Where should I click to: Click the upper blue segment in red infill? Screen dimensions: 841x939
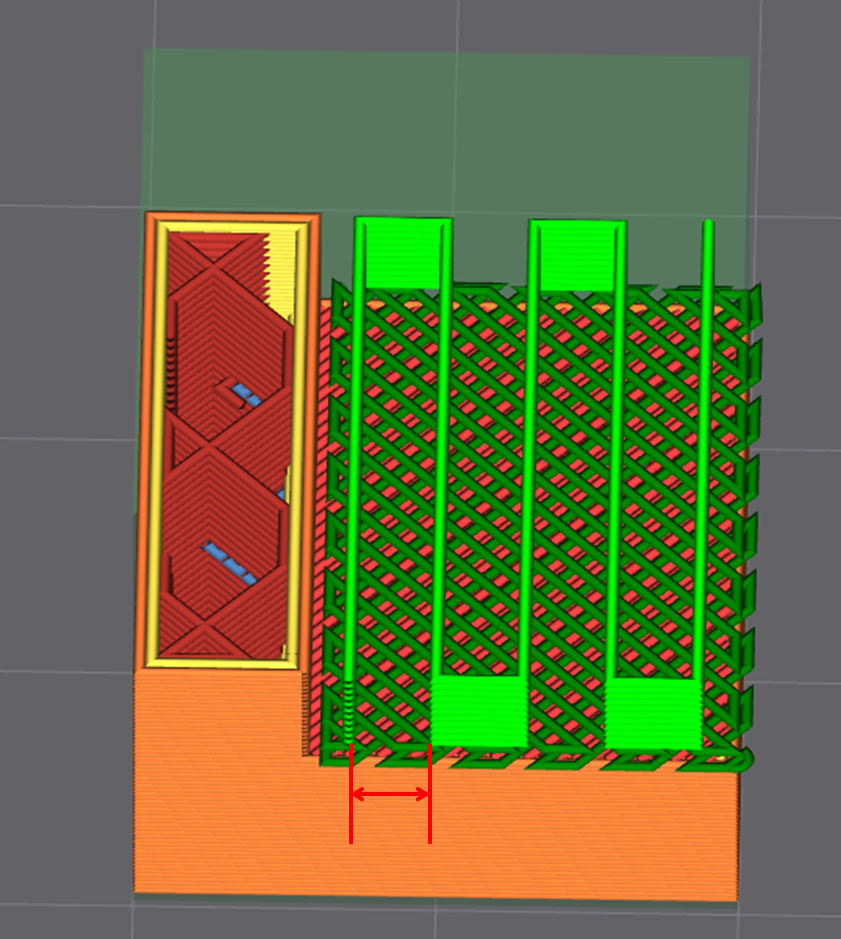(247, 395)
